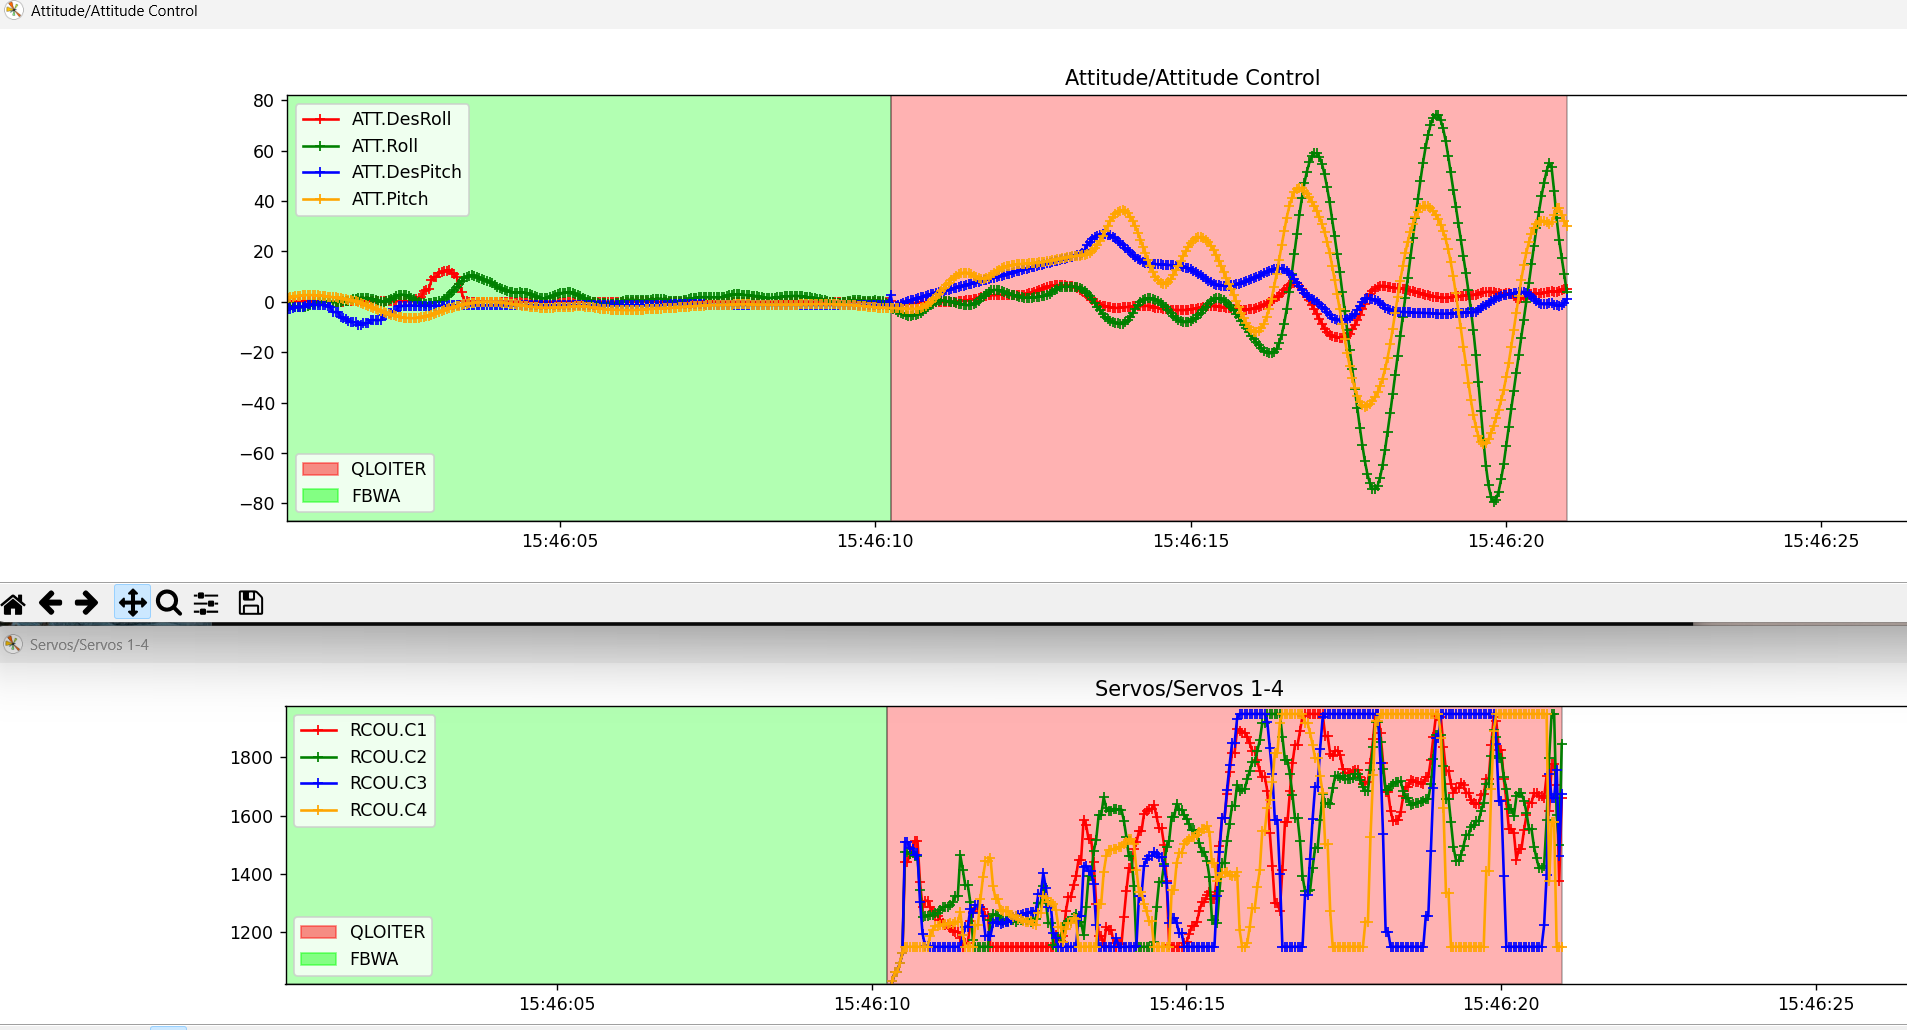Click the Attitude window title bar icon
The height and width of the screenshot is (1030, 1907).
(14, 11)
